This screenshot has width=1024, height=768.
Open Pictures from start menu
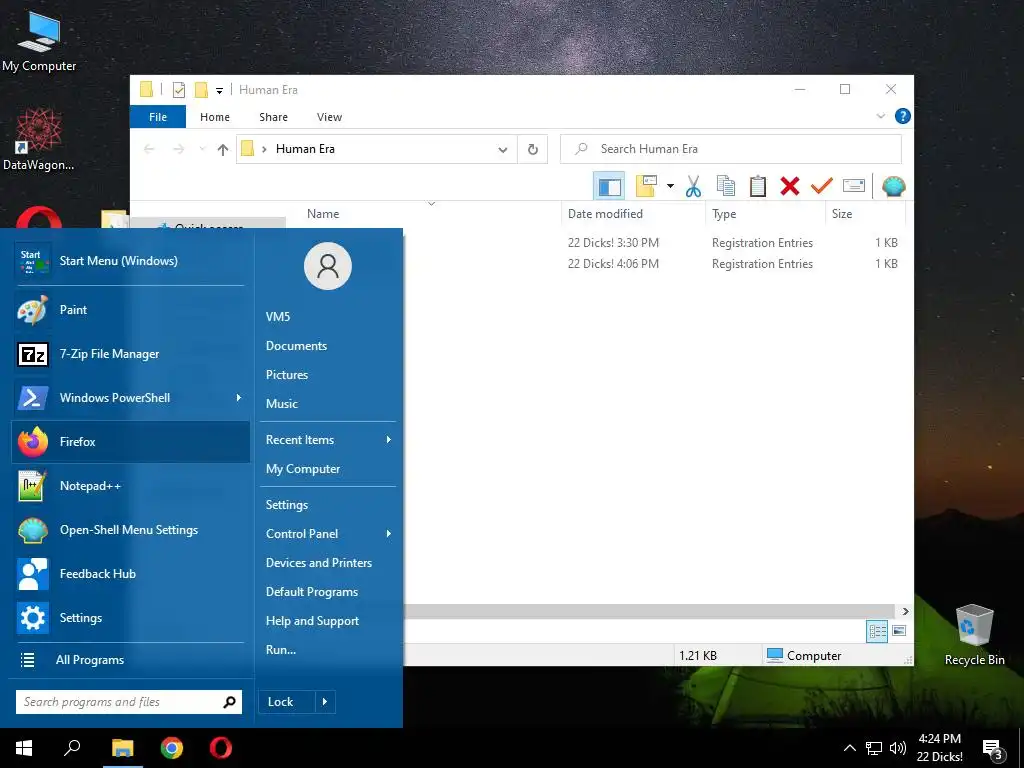pos(327,375)
